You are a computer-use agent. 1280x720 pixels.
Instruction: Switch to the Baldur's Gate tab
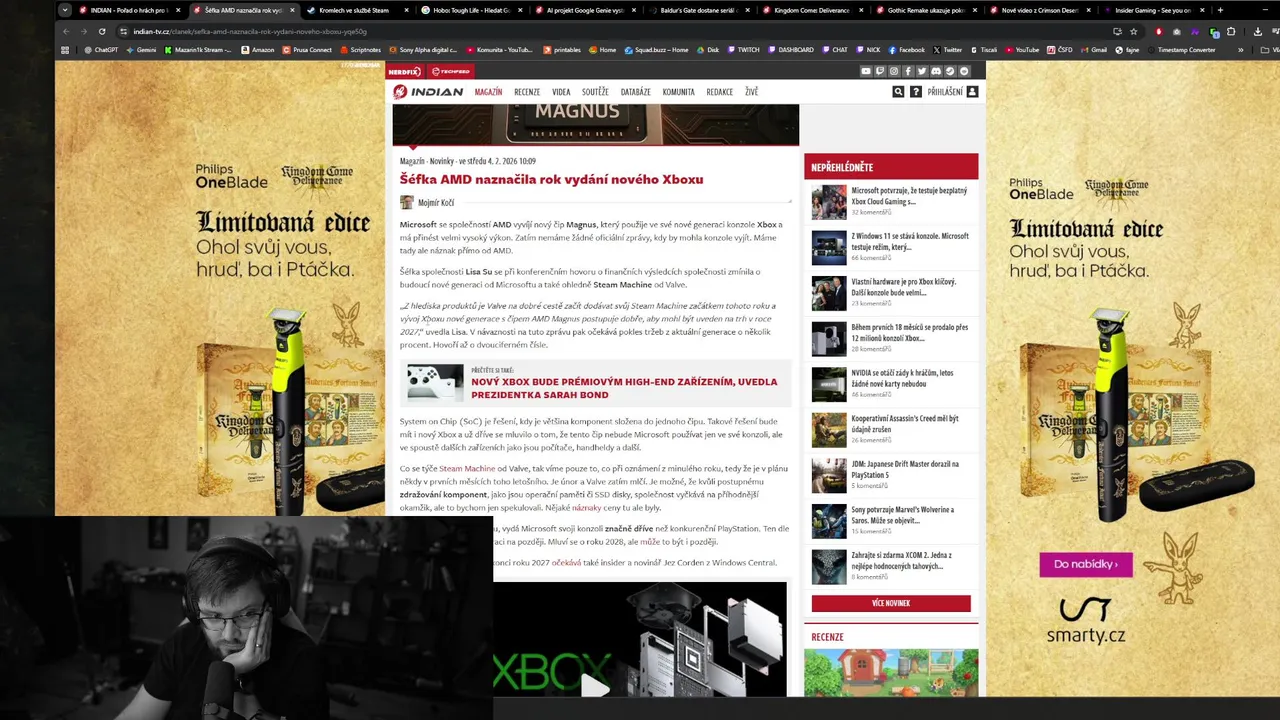pos(696,10)
